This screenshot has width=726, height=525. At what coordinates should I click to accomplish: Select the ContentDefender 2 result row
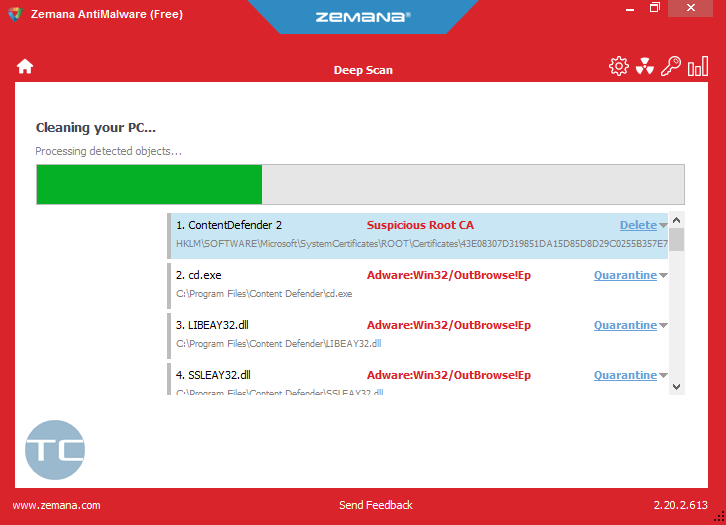418,236
